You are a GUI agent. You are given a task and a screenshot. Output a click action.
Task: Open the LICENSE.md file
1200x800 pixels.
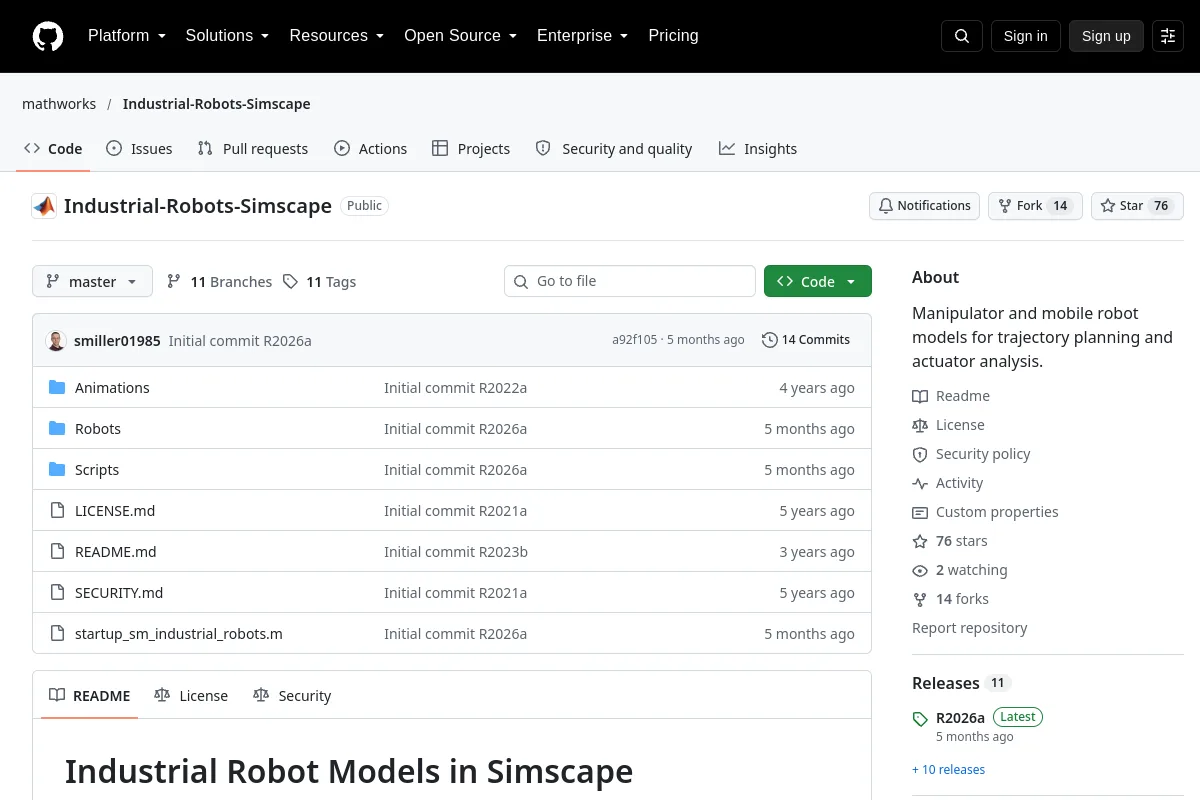pos(115,511)
